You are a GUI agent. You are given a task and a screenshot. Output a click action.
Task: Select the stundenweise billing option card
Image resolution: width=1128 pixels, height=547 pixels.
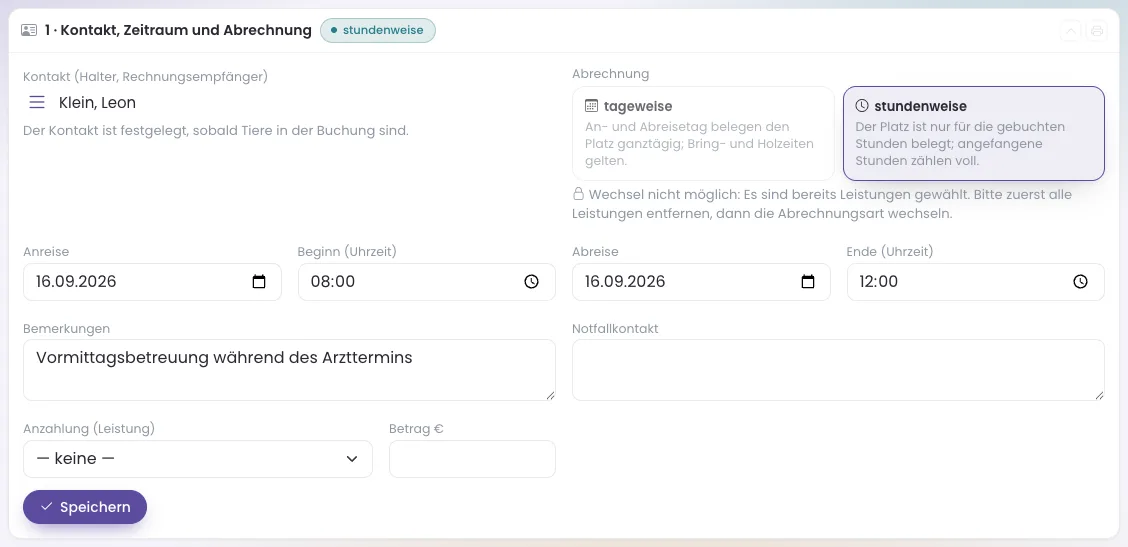pos(973,133)
